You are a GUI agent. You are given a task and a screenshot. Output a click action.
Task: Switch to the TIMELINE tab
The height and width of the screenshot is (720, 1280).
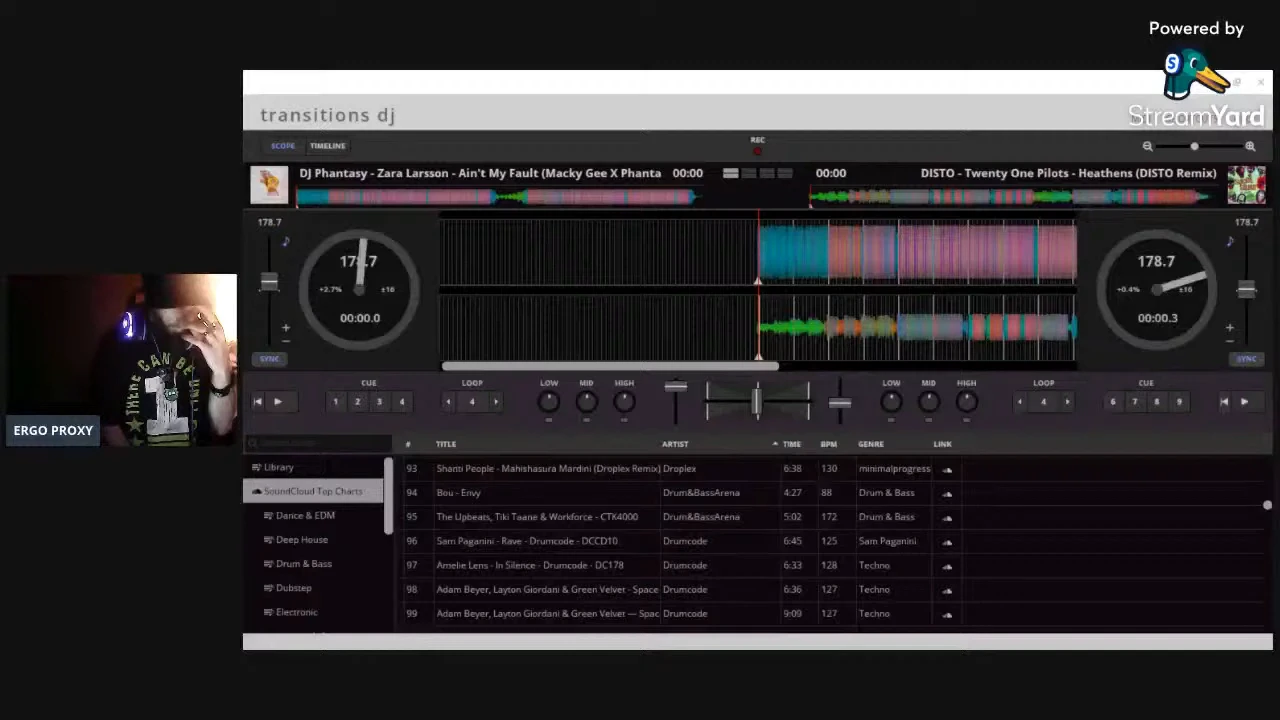pos(327,146)
